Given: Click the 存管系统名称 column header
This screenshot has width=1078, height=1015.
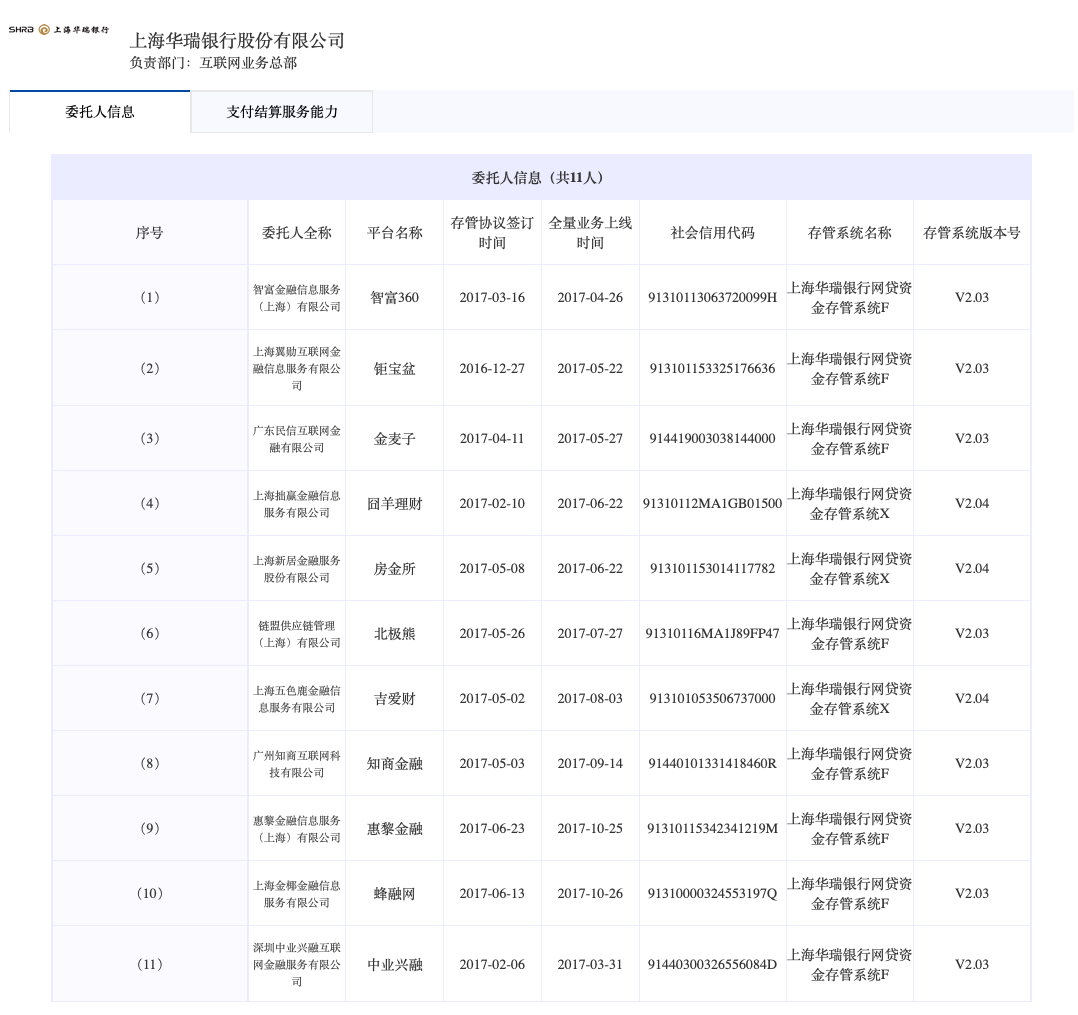Looking at the screenshot, I should pyautogui.click(x=850, y=232).
